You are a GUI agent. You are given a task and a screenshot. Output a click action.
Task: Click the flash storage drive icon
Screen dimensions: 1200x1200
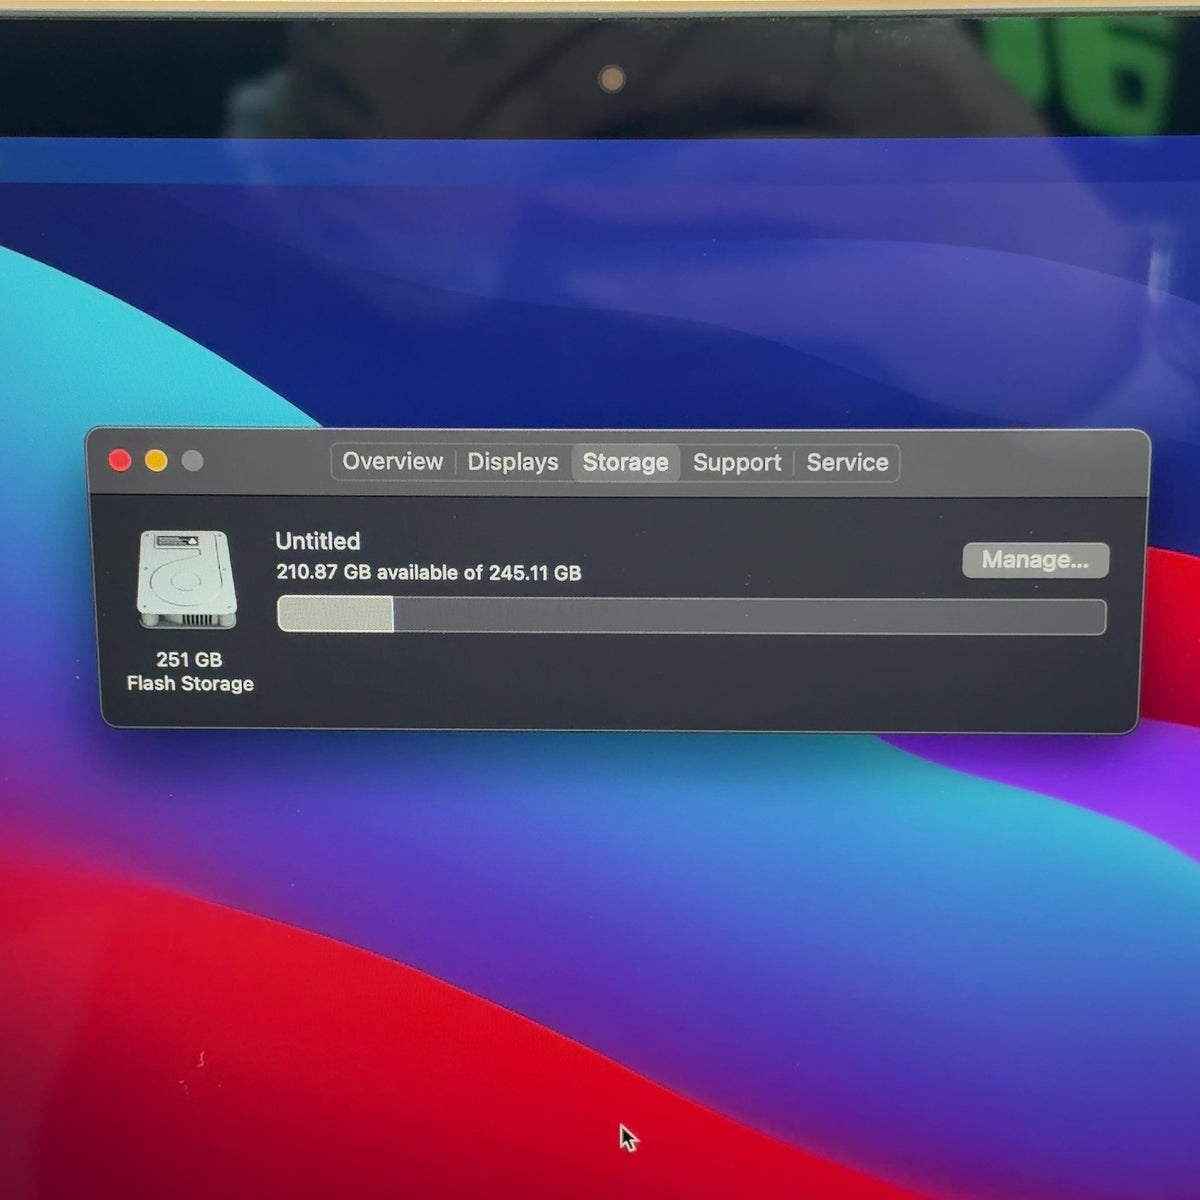pyautogui.click(x=187, y=580)
